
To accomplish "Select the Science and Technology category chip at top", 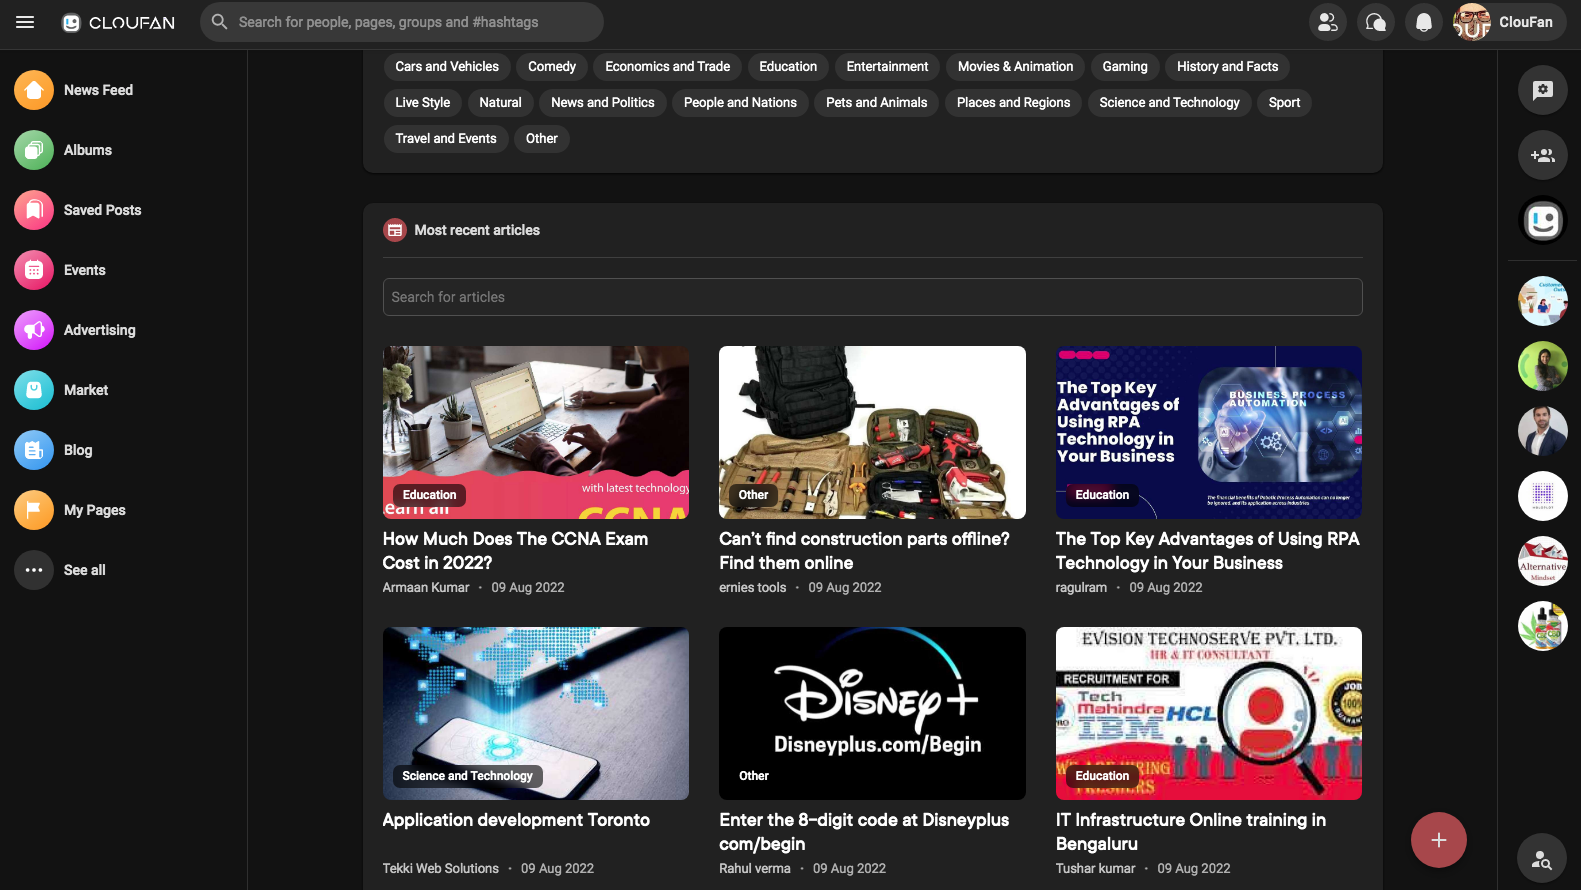I will (1169, 103).
